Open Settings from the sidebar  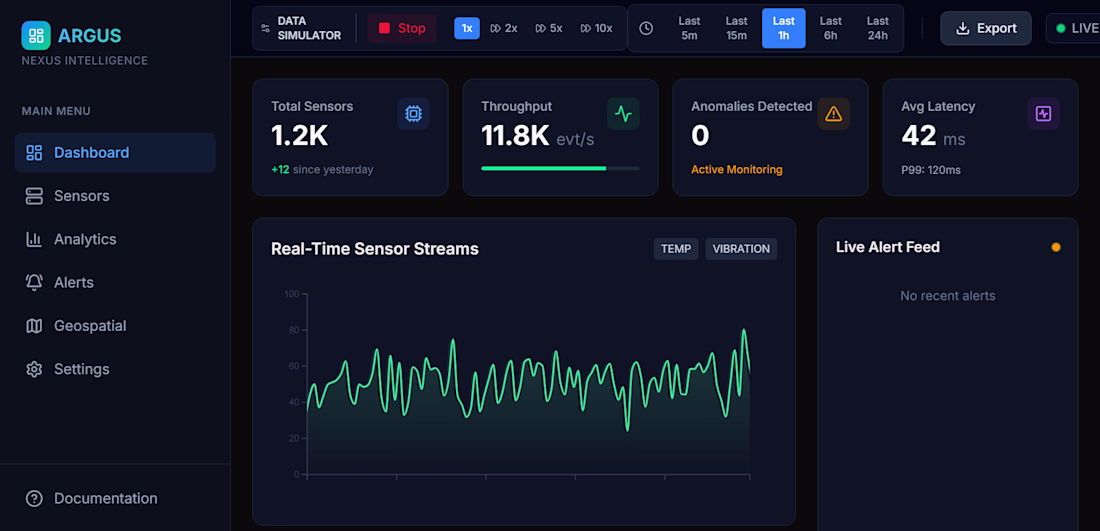click(115, 369)
